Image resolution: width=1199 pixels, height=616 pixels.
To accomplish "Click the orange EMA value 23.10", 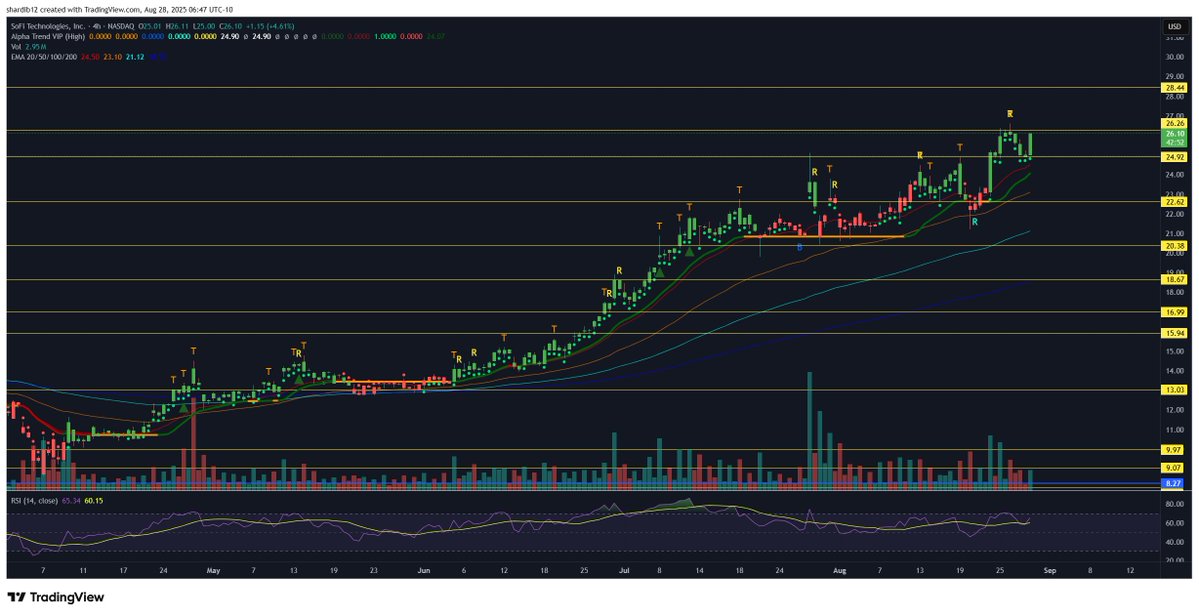I will pos(113,57).
